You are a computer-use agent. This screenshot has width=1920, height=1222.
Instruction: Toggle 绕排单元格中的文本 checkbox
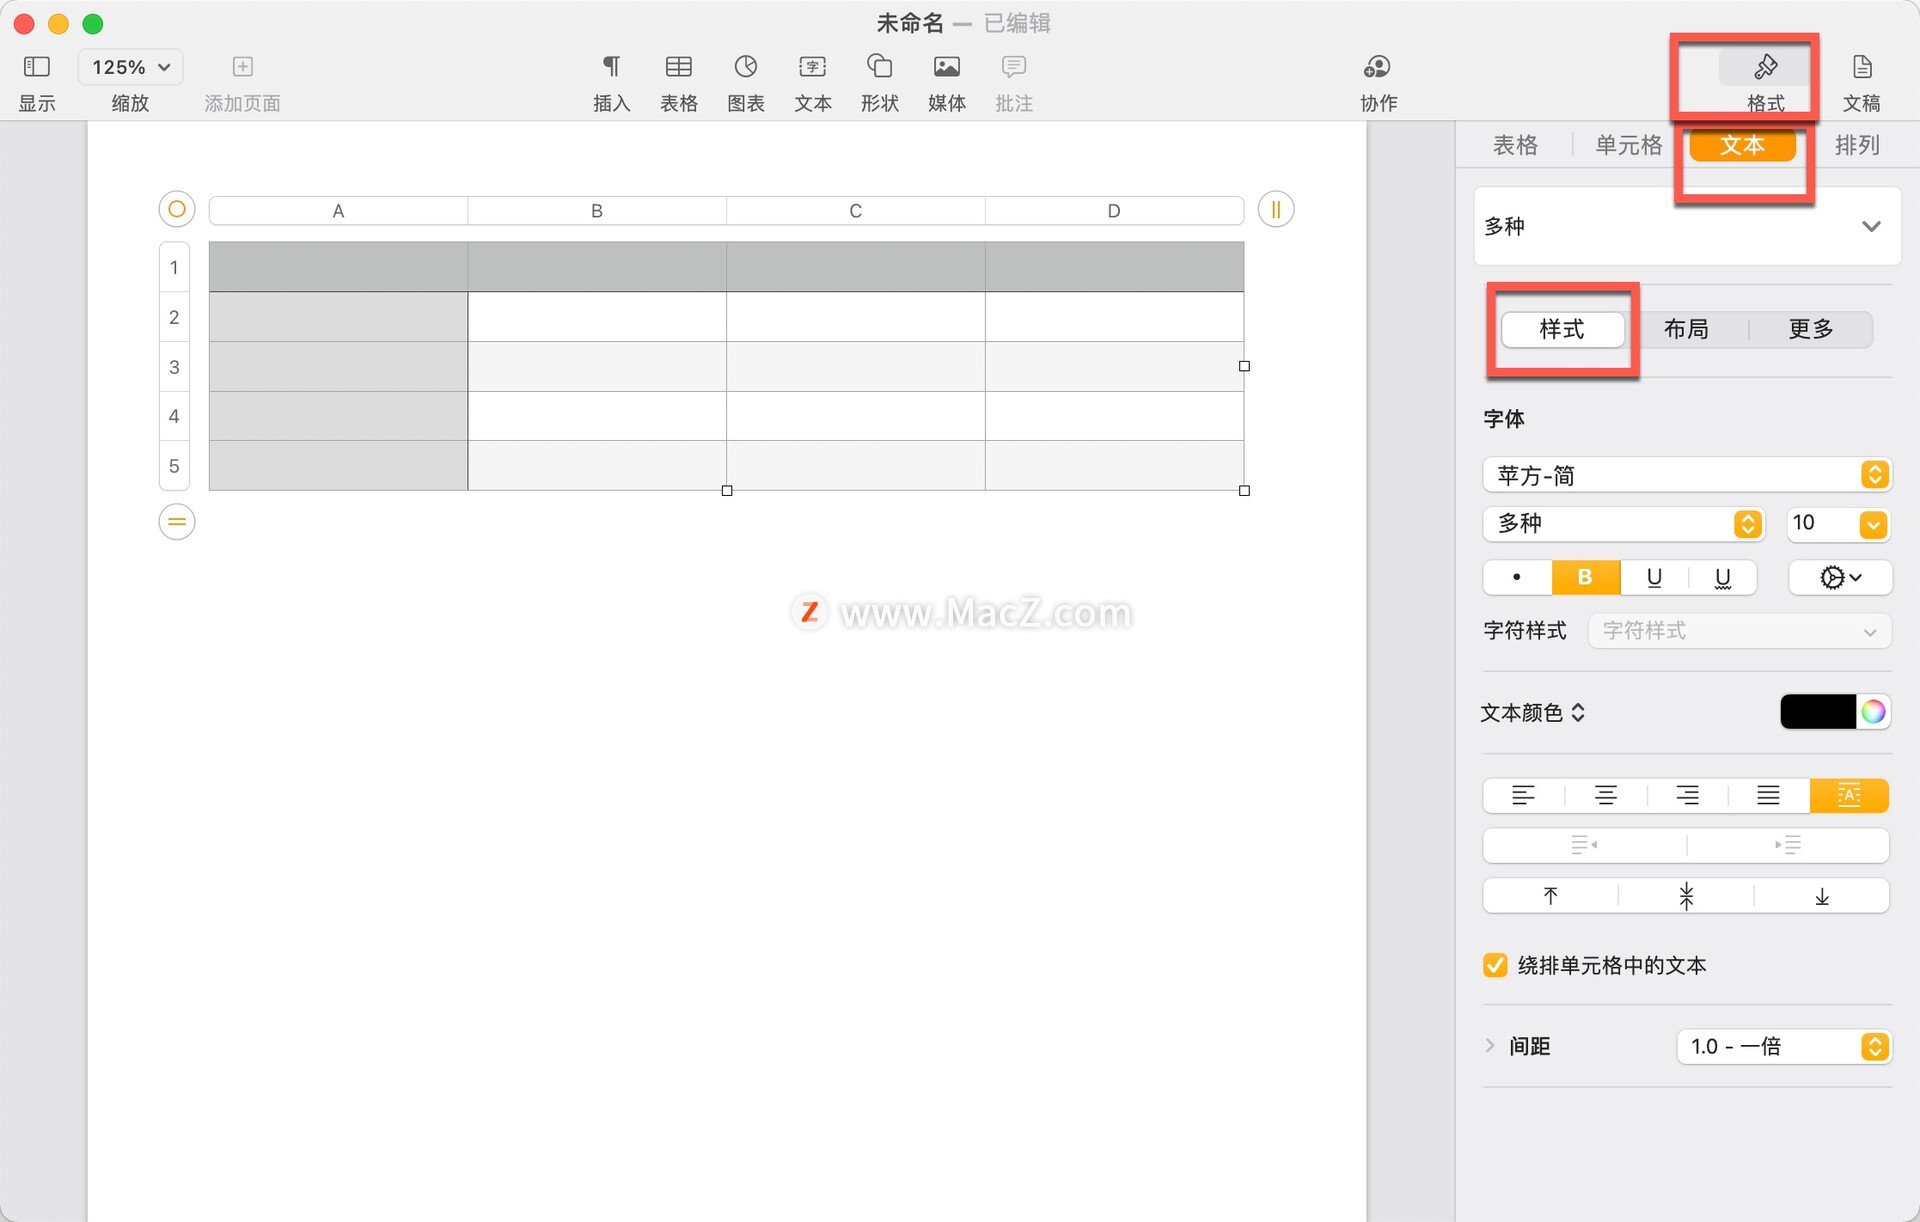point(1495,965)
